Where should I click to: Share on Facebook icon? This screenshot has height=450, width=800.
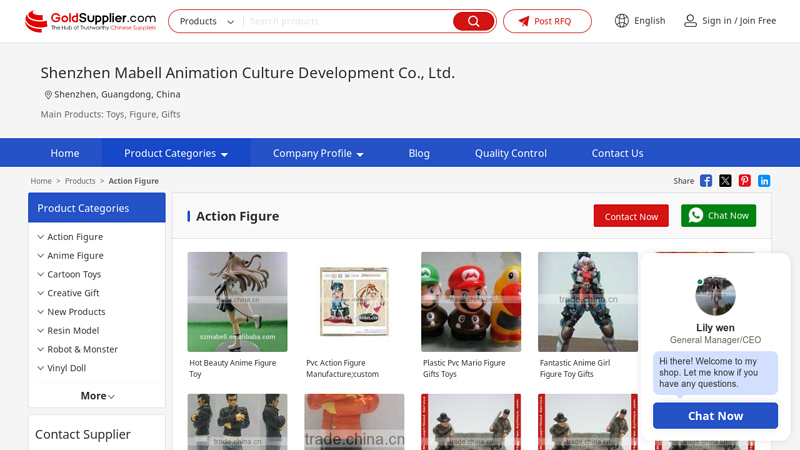pyautogui.click(x=706, y=181)
